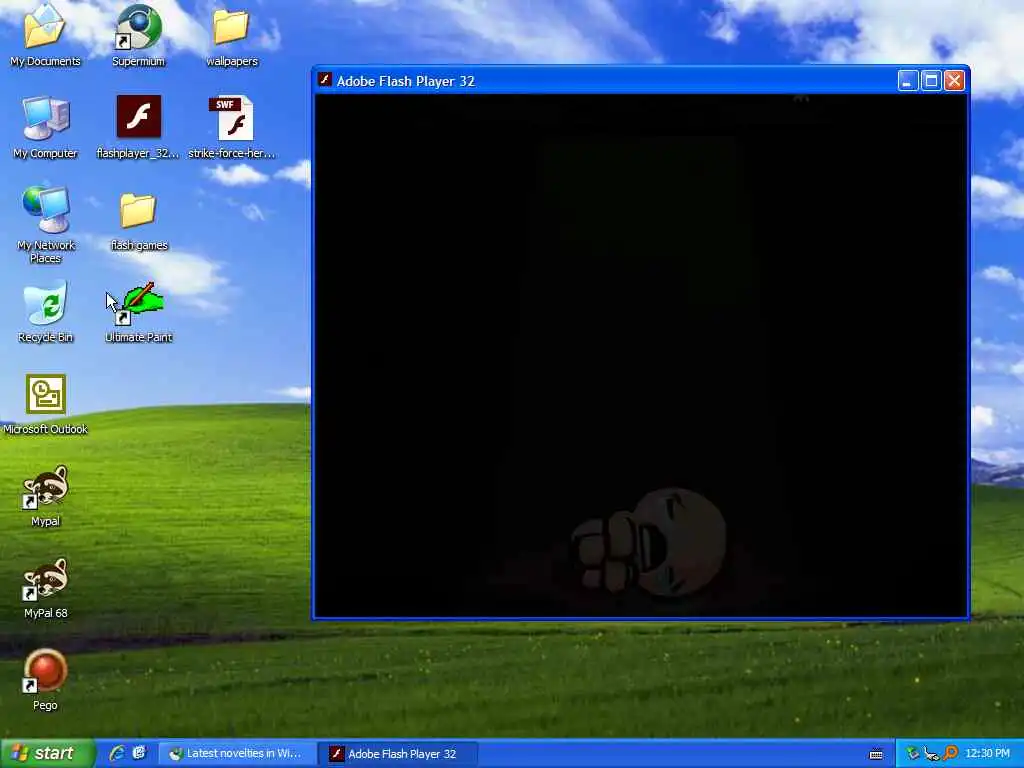The image size is (1024, 768).
Task: Switch to Latest novelties taskbar window
Action: pyautogui.click(x=236, y=754)
